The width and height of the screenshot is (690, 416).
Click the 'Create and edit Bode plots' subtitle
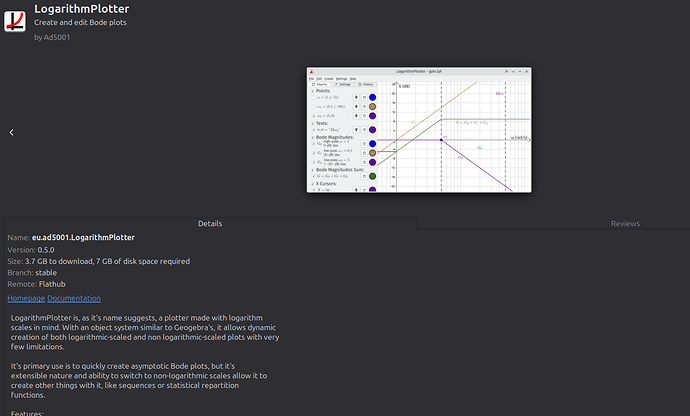point(80,22)
